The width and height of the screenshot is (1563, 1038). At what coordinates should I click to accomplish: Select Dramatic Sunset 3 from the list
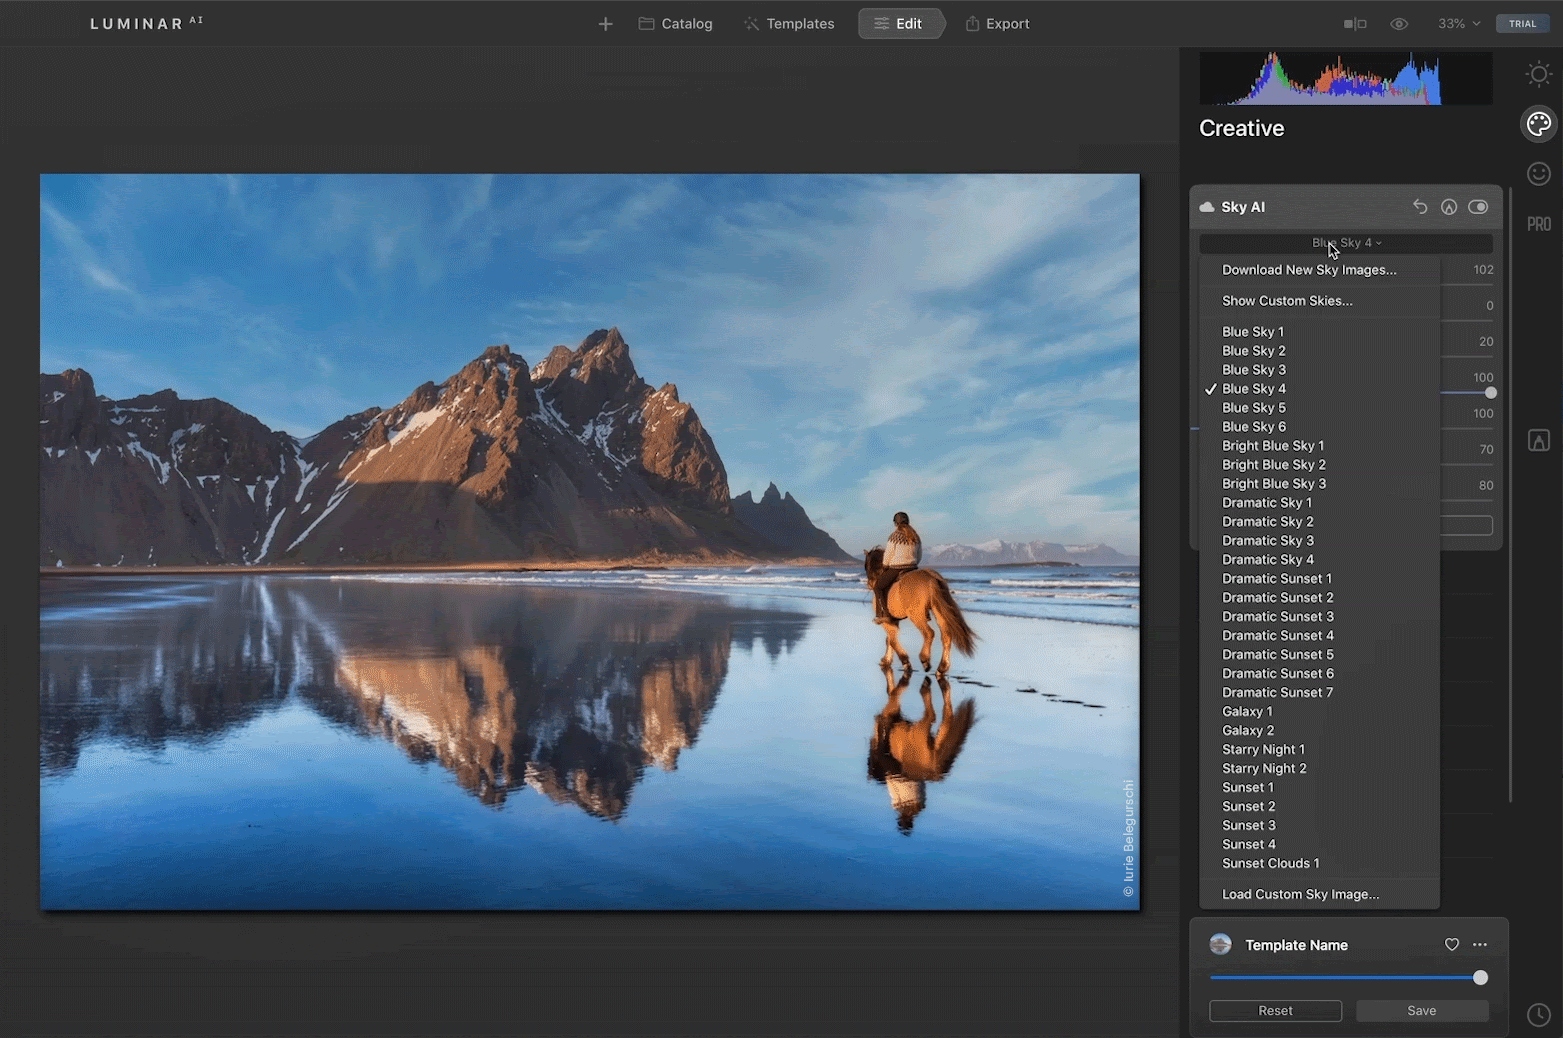point(1278,616)
